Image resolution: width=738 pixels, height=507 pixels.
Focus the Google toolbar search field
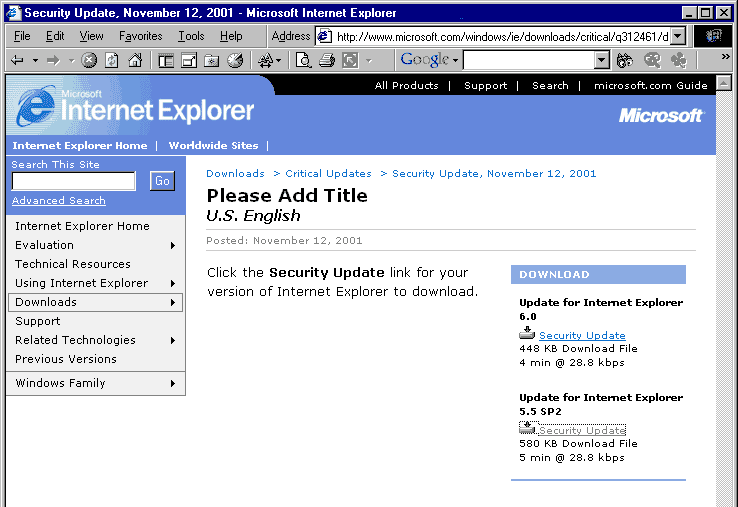529,60
